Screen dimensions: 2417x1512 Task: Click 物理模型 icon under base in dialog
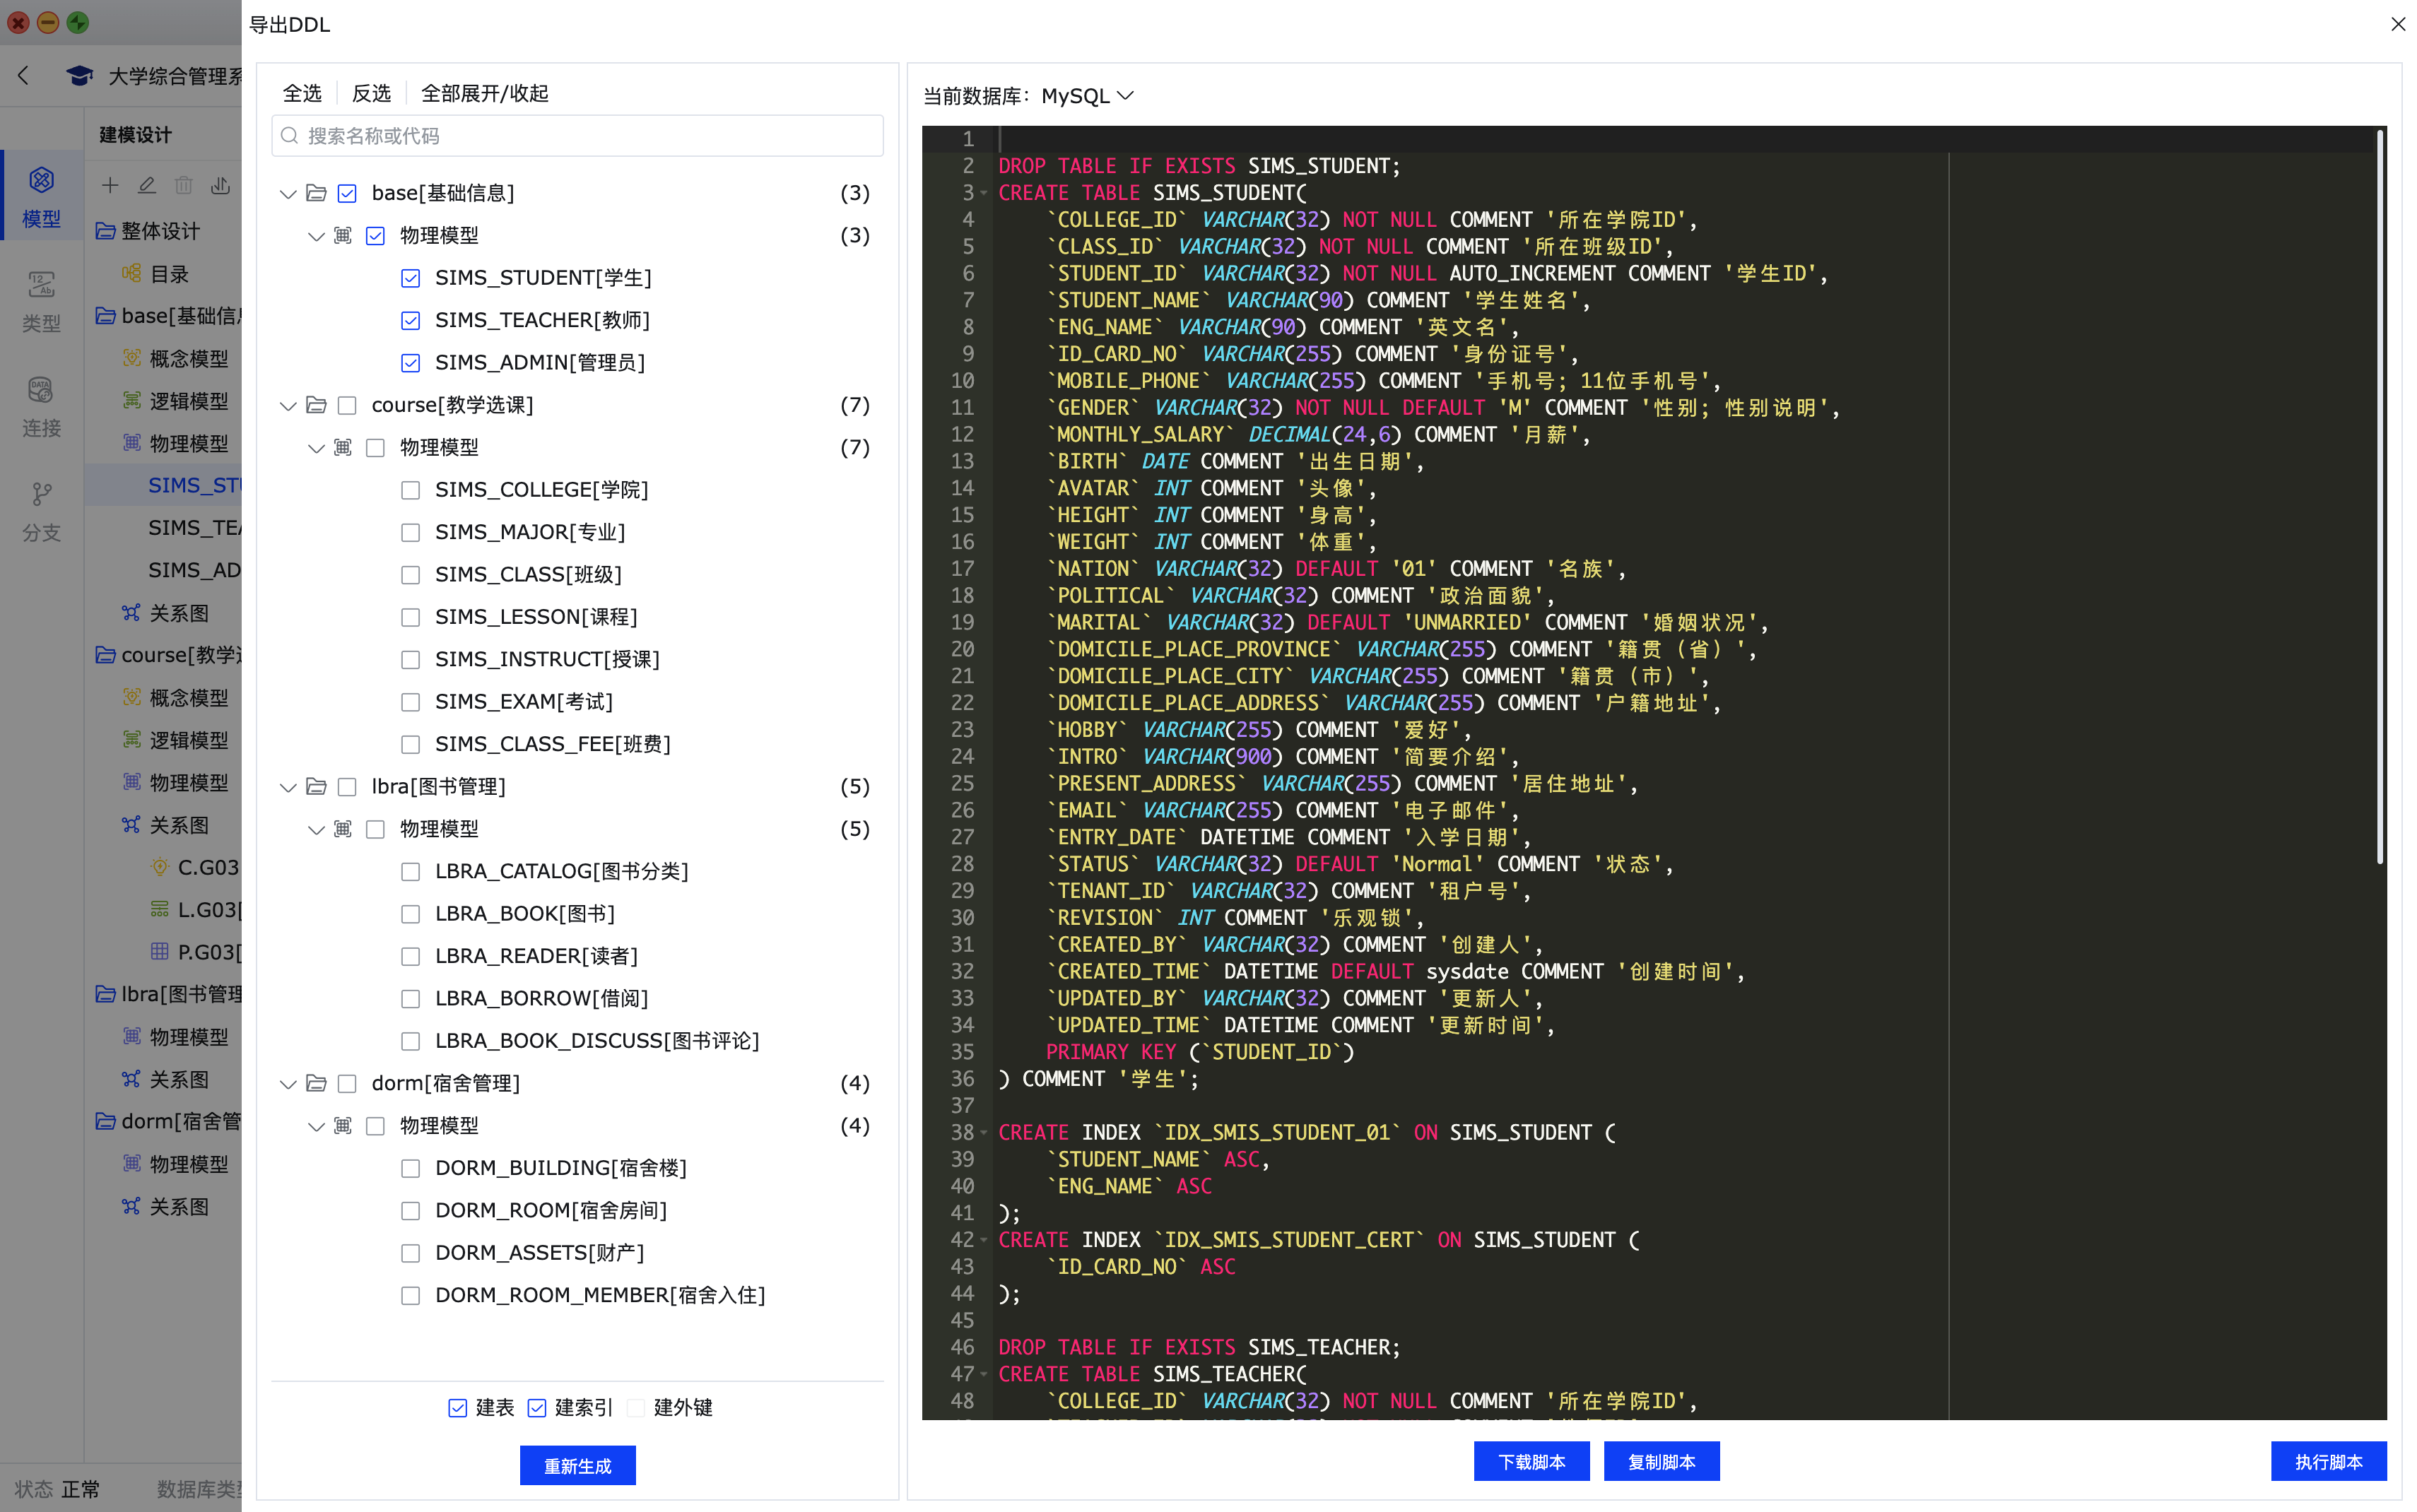tap(343, 236)
